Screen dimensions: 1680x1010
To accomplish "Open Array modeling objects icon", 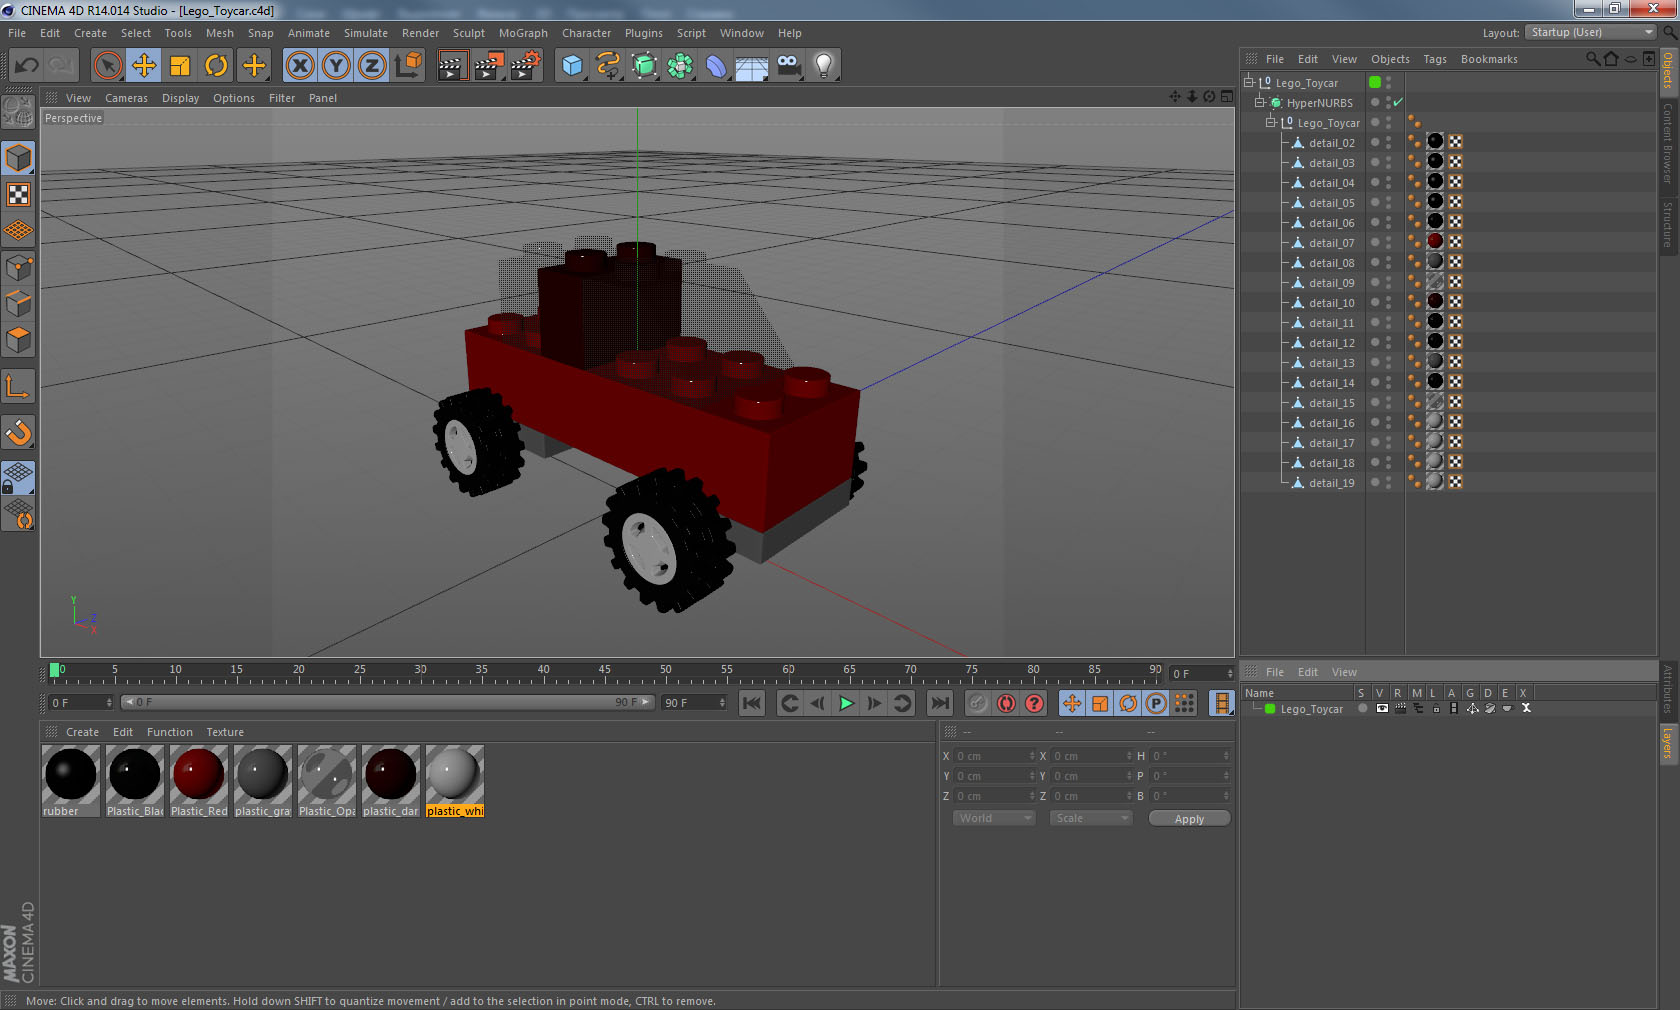I will coord(681,66).
